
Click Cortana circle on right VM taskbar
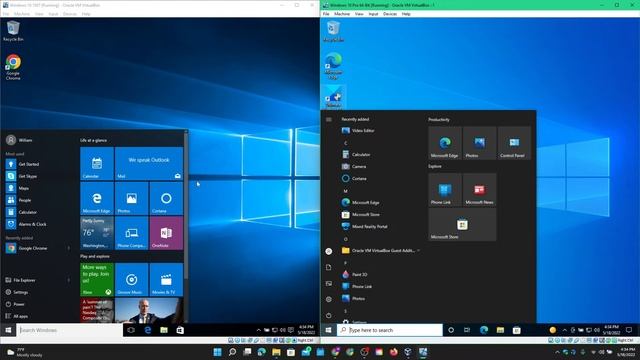click(451, 330)
